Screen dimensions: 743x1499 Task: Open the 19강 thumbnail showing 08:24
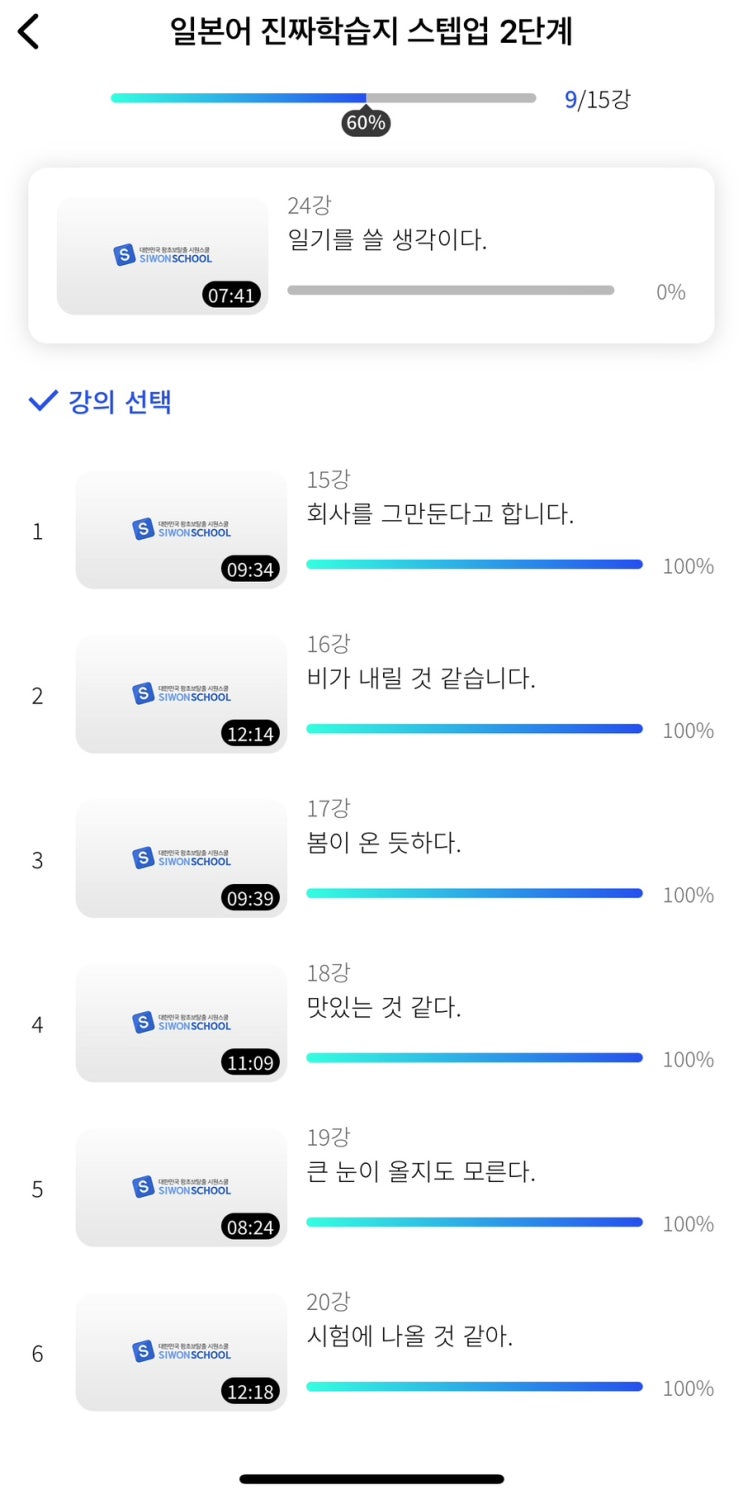click(x=181, y=1188)
